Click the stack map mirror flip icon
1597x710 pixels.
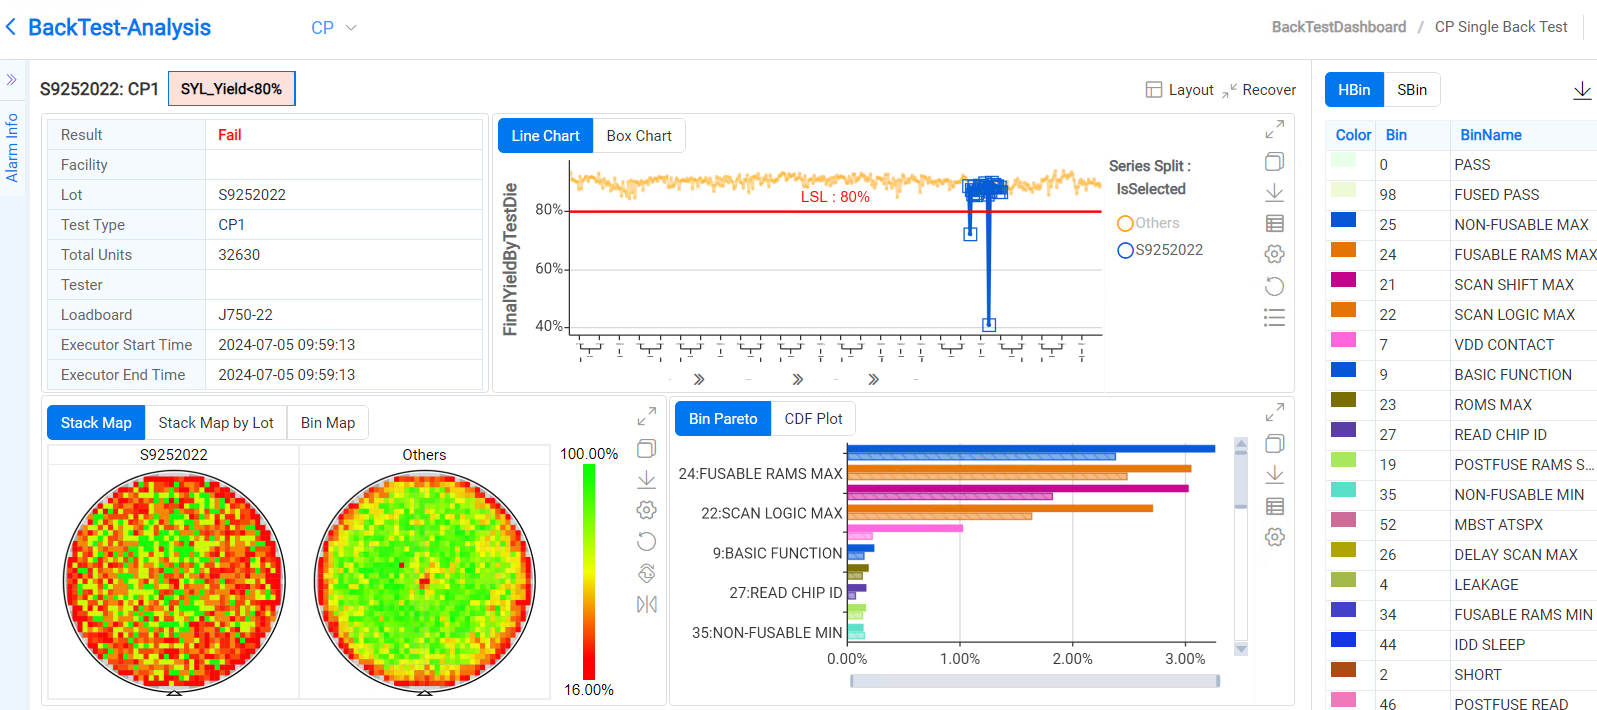point(646,604)
